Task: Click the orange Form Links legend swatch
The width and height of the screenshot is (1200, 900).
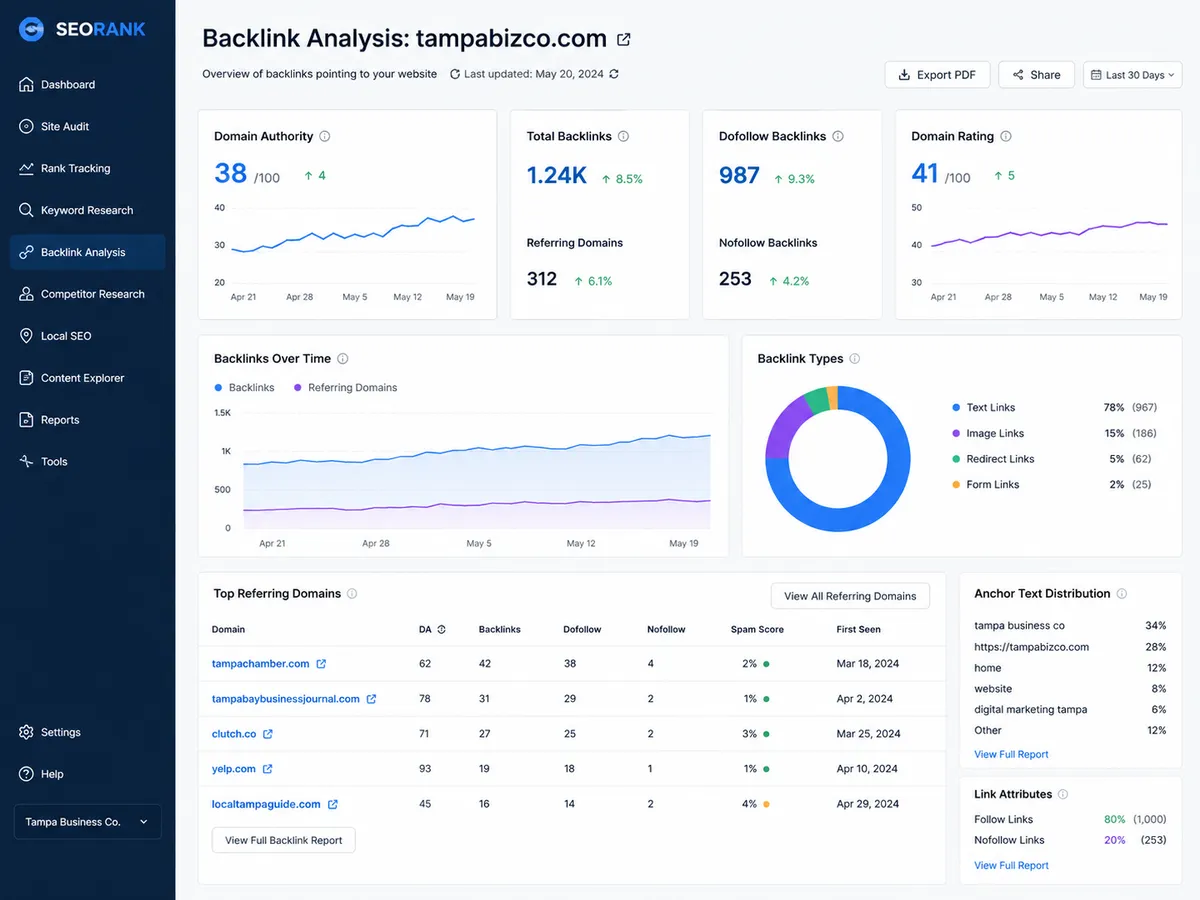Action: pos(957,485)
